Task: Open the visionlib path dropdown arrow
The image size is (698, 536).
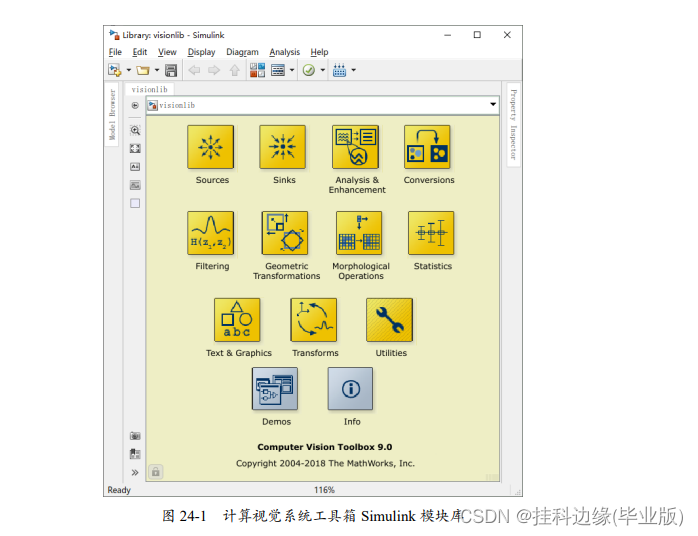Action: click(x=493, y=104)
